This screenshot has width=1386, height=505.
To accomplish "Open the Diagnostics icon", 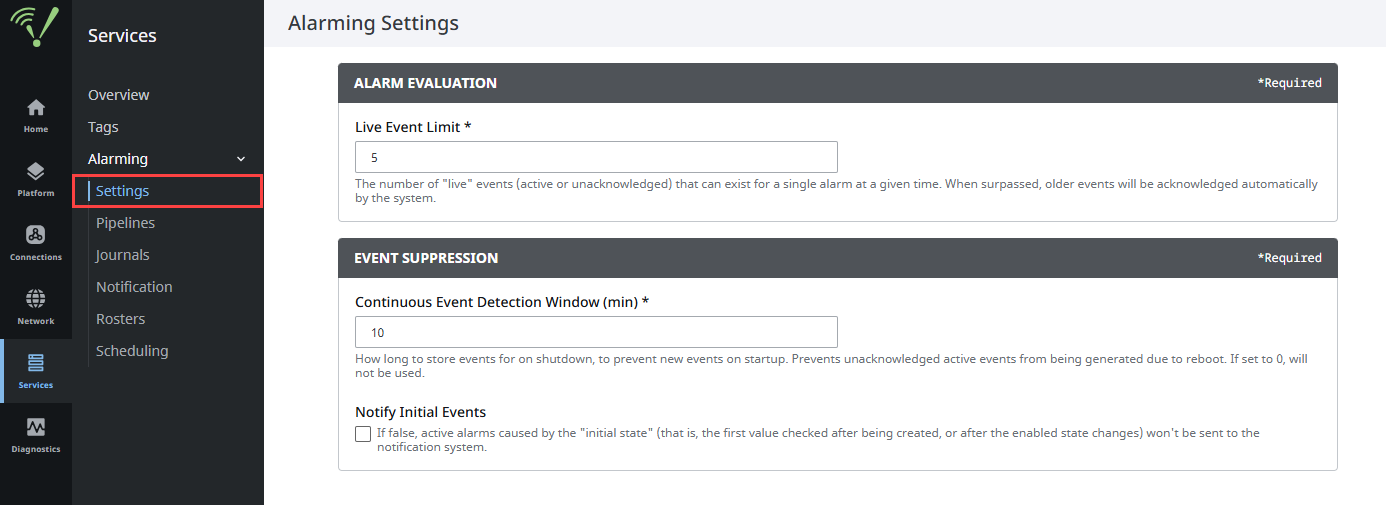I will click(x=35, y=428).
